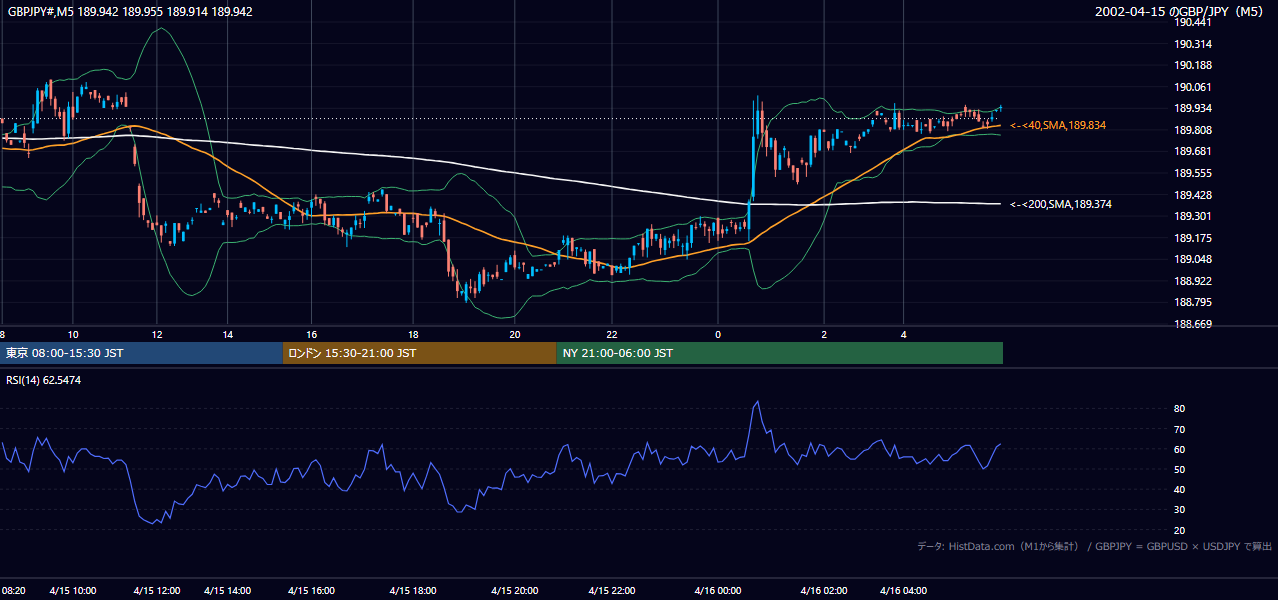This screenshot has width=1278, height=600.
Task: Click the RSI axis level 40
Action: [x=1180, y=489]
